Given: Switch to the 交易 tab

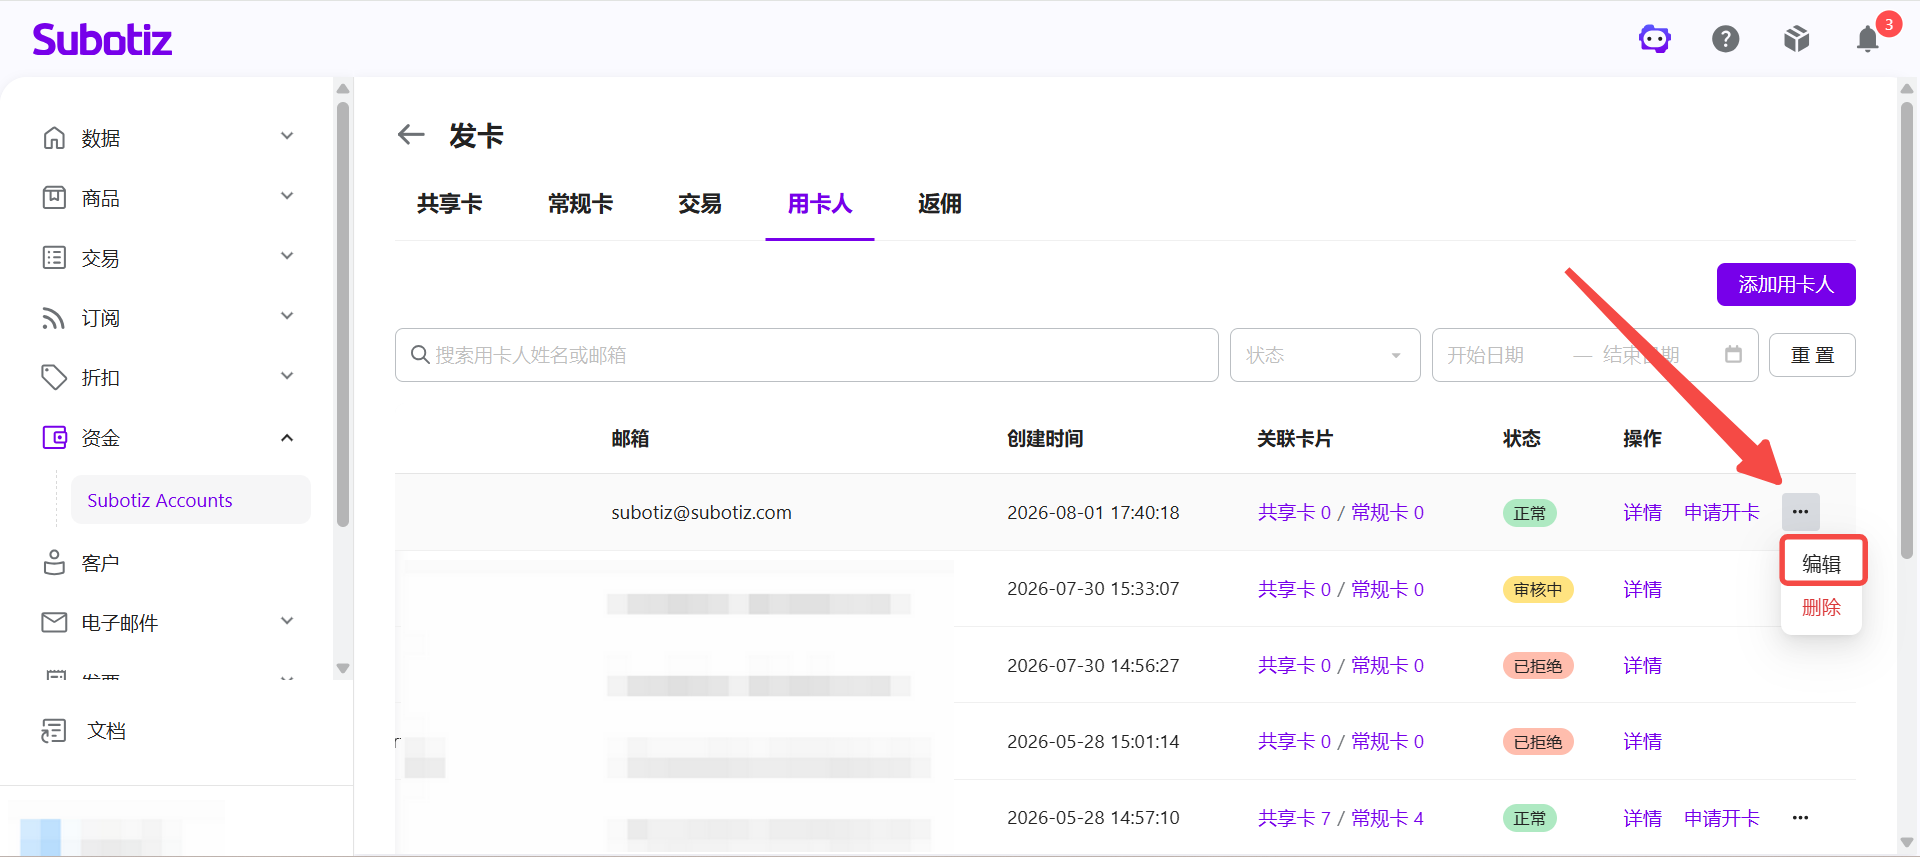Looking at the screenshot, I should point(700,204).
